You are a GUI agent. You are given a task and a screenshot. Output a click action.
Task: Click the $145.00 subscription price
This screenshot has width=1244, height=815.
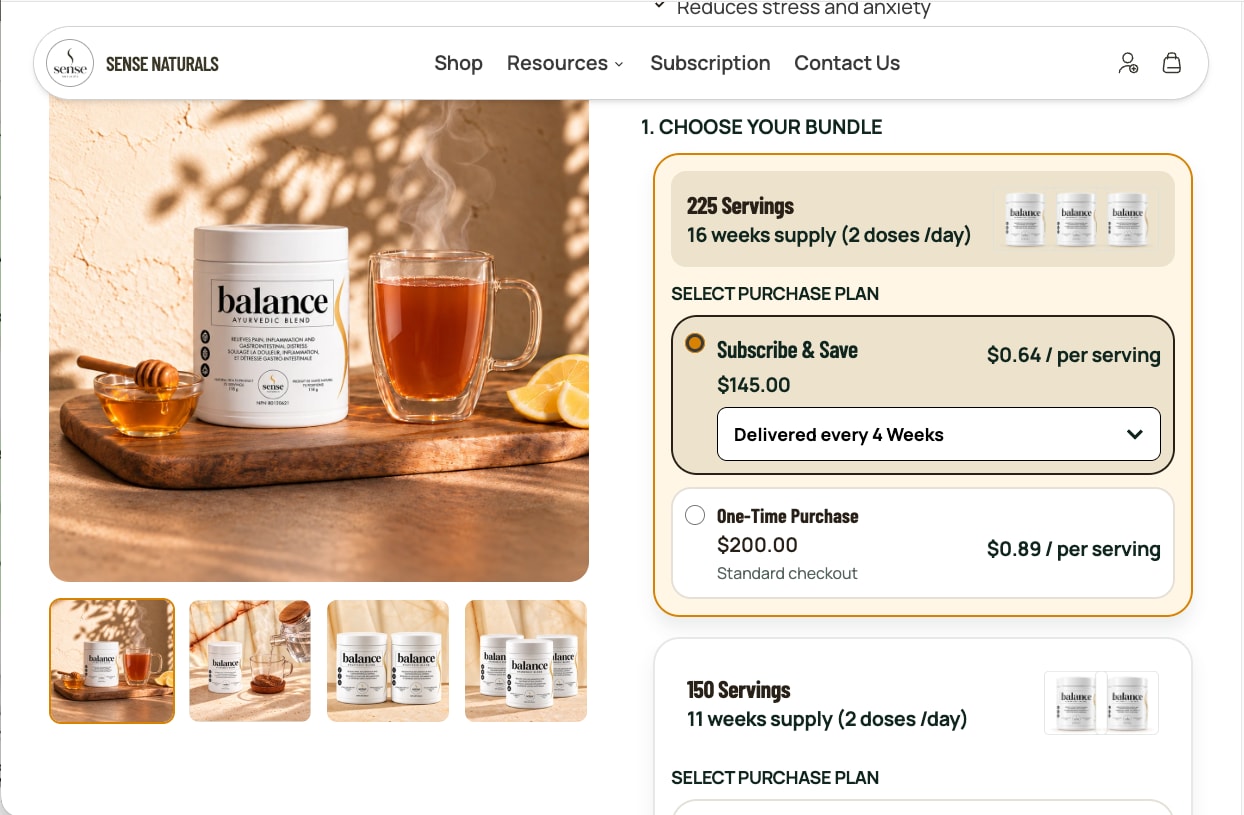[754, 385]
